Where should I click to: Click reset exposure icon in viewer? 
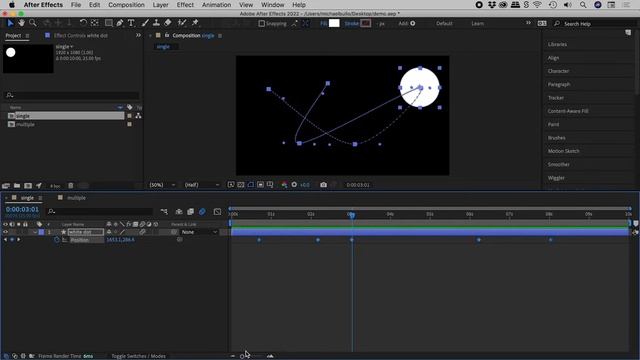pos(294,185)
